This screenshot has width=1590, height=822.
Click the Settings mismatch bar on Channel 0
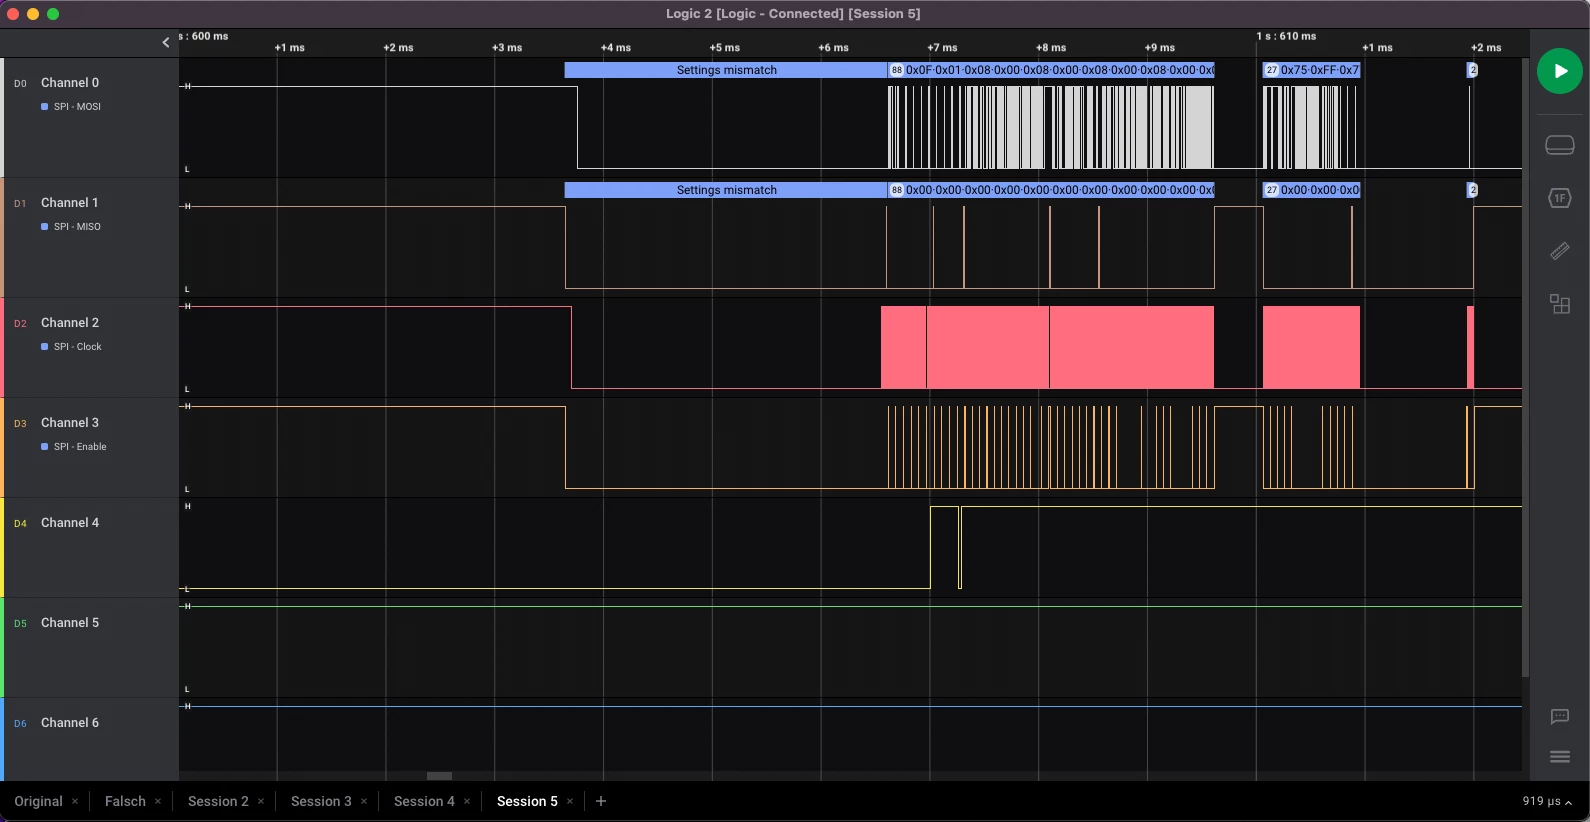pyautogui.click(x=726, y=70)
